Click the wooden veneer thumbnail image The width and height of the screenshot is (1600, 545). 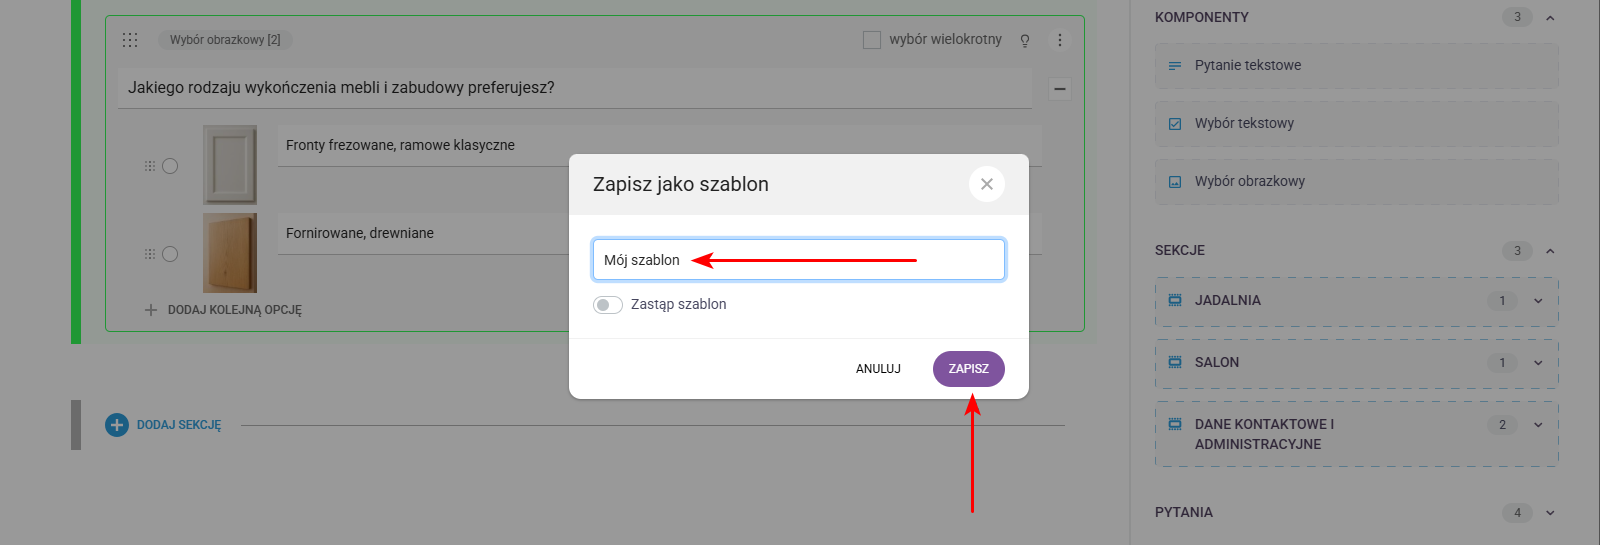click(x=230, y=253)
